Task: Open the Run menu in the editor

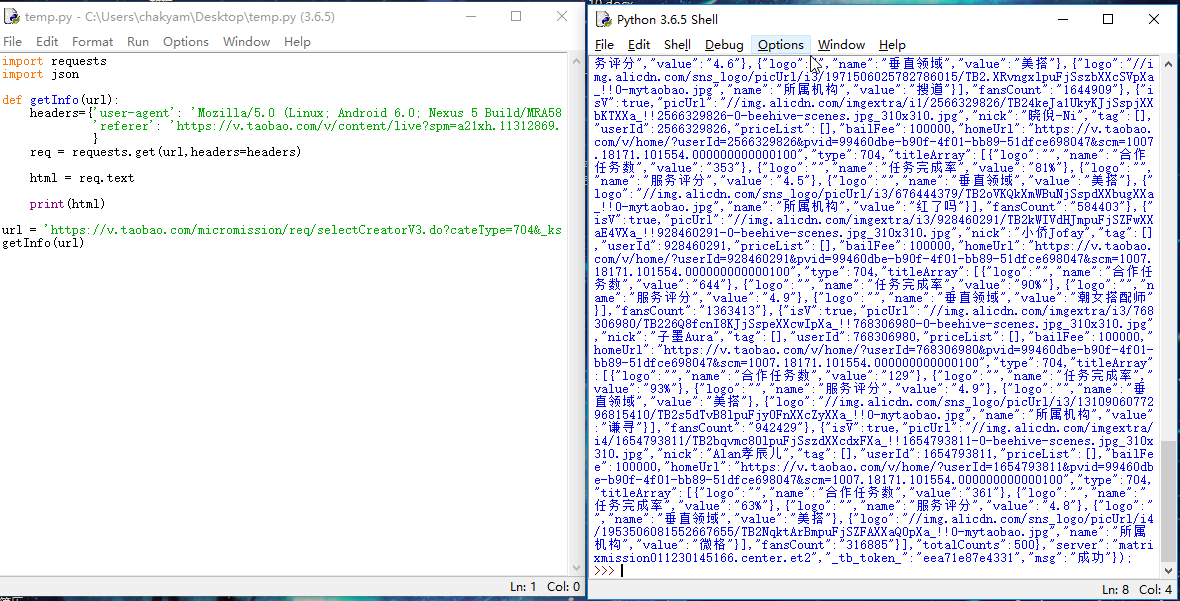Action: (x=138, y=42)
